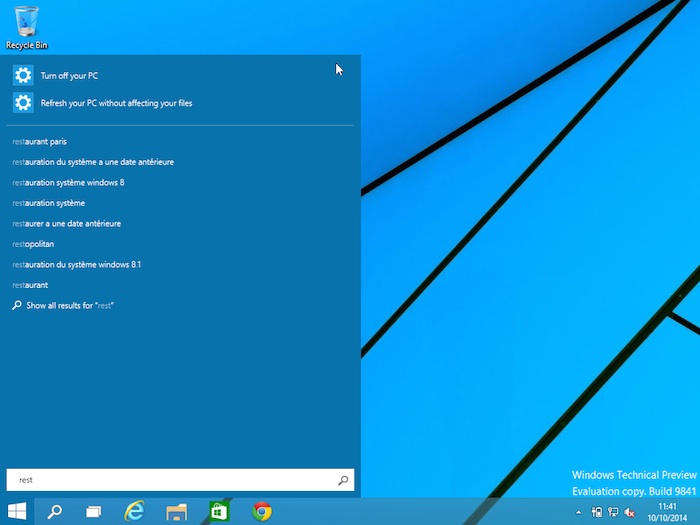The image size is (700, 525).
Task: Launch Google Chrome from the taskbar
Action: (262, 511)
